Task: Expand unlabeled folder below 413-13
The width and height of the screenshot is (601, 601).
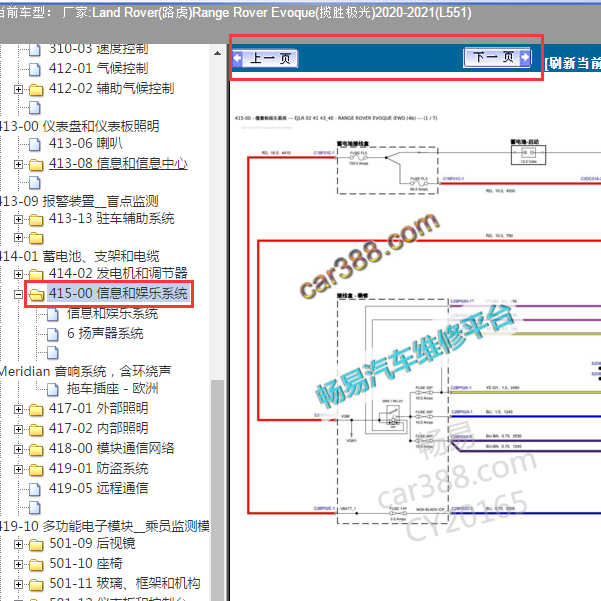Action: (18, 238)
